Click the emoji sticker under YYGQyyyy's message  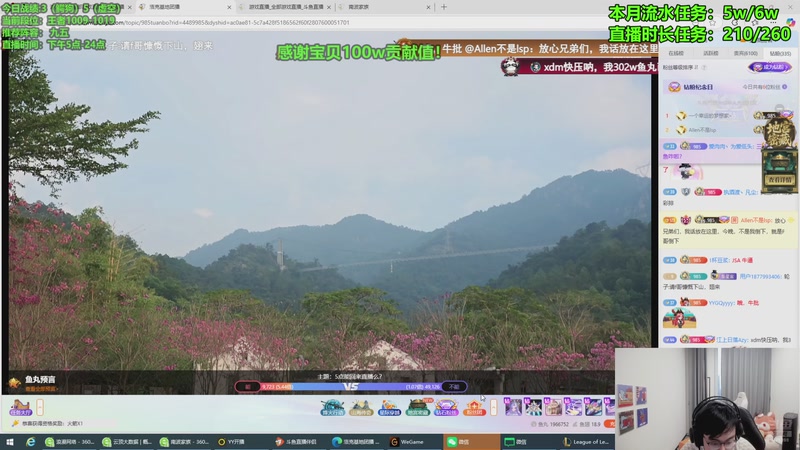click(679, 318)
